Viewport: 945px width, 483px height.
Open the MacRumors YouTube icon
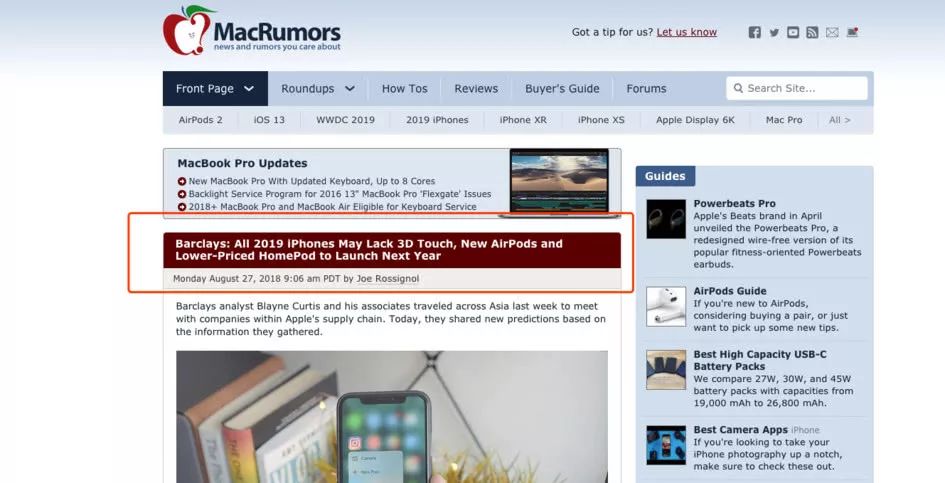click(x=793, y=33)
